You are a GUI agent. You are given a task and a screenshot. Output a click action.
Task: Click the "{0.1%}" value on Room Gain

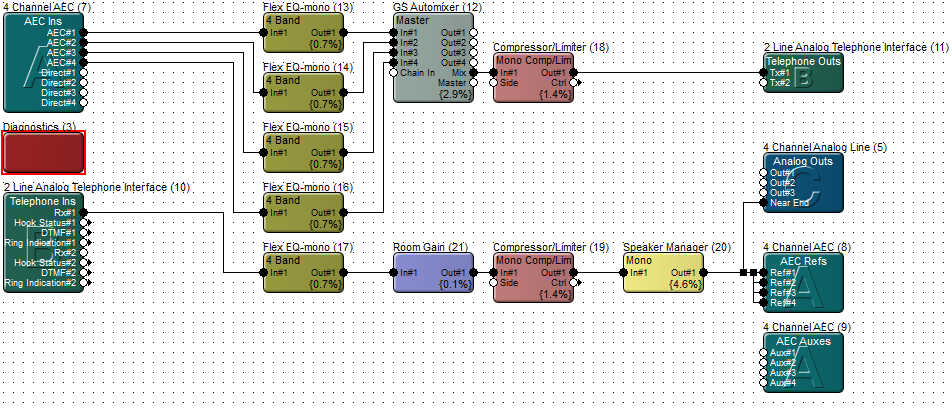[x=454, y=283]
